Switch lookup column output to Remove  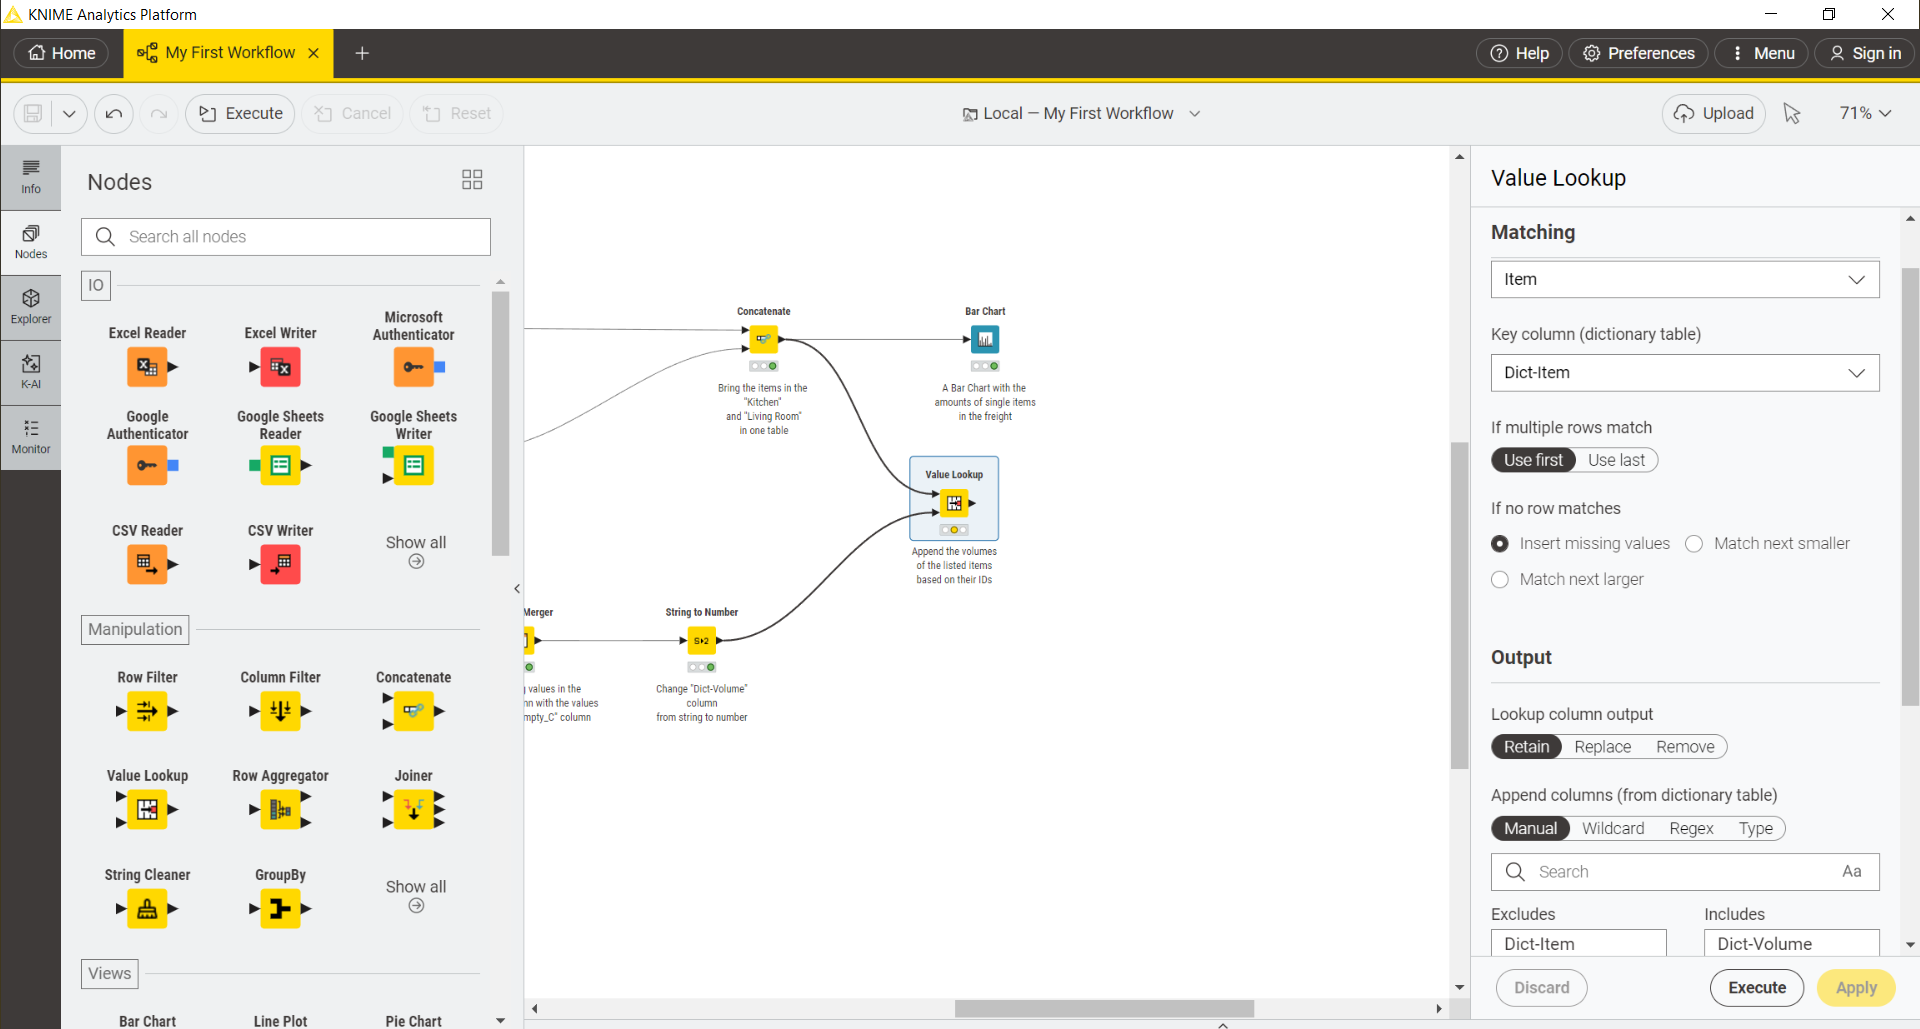pos(1686,746)
